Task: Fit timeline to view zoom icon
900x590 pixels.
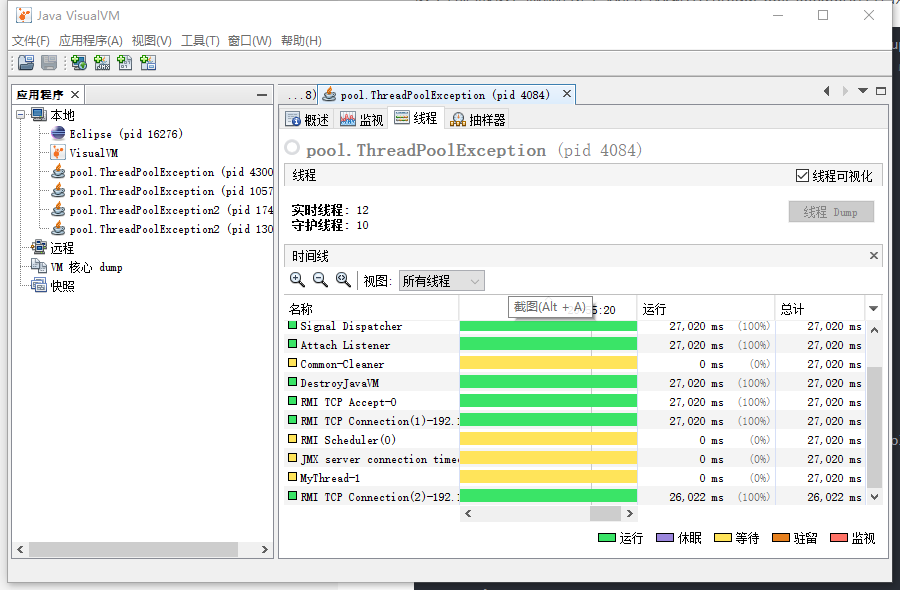Action: 343,280
